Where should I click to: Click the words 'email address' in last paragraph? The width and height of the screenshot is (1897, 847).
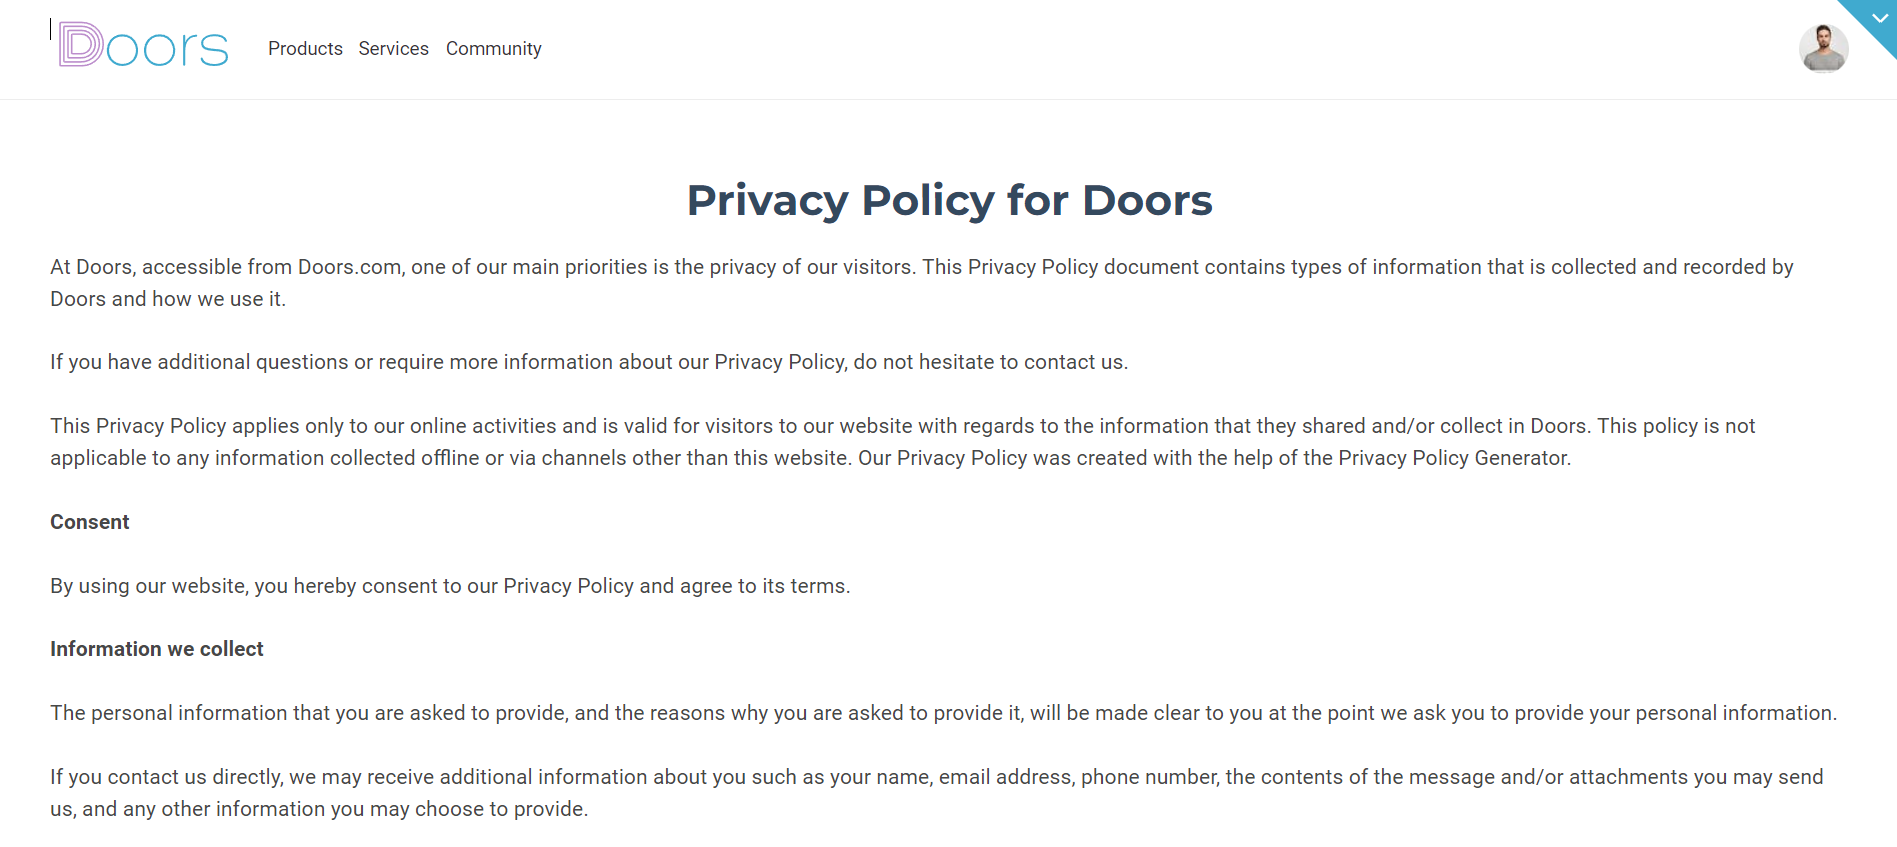pyautogui.click(x=1004, y=777)
